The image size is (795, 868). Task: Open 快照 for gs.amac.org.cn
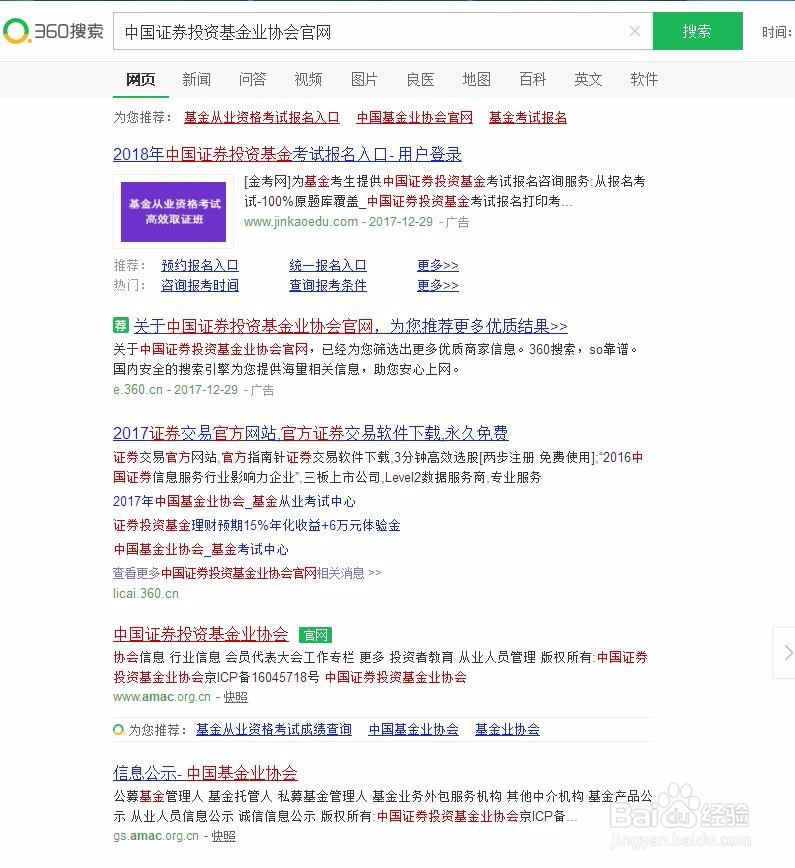223,836
